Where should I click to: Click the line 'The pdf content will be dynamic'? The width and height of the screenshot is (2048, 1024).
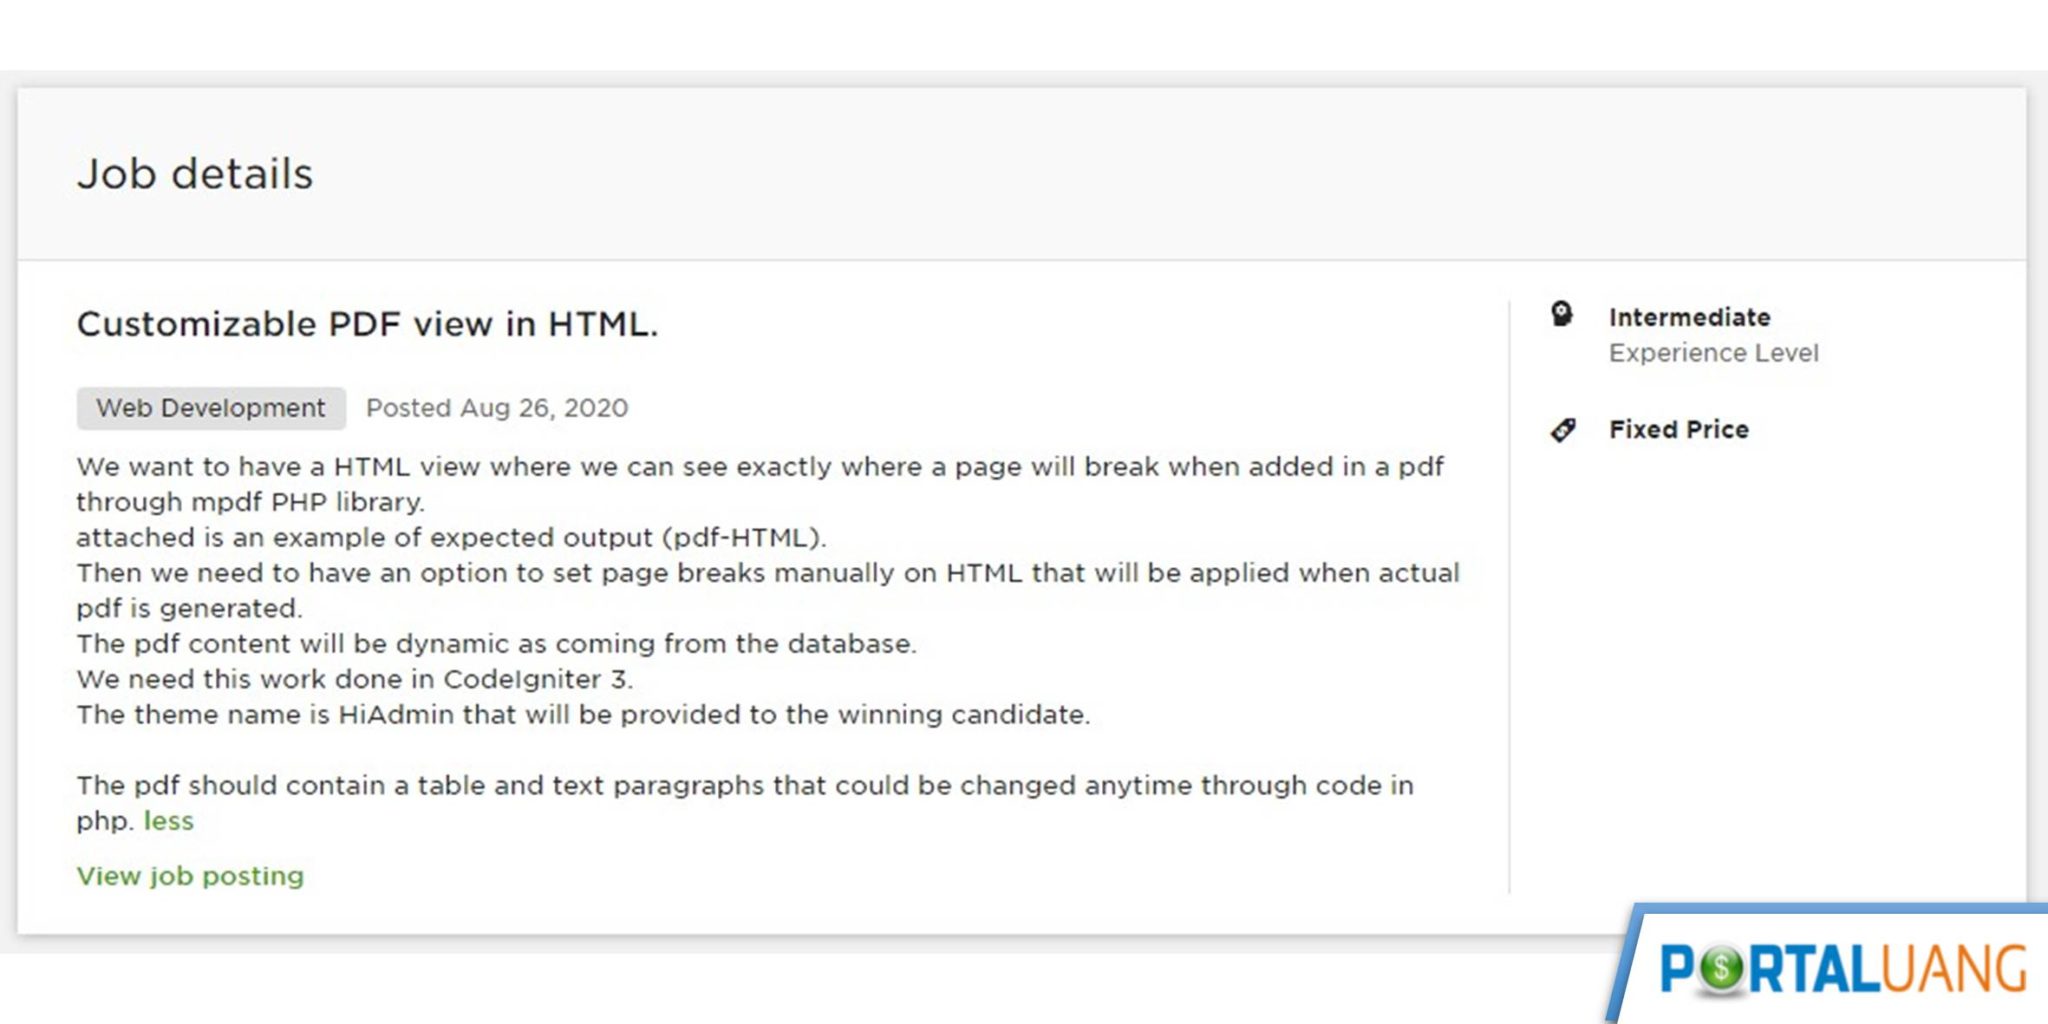(x=496, y=644)
